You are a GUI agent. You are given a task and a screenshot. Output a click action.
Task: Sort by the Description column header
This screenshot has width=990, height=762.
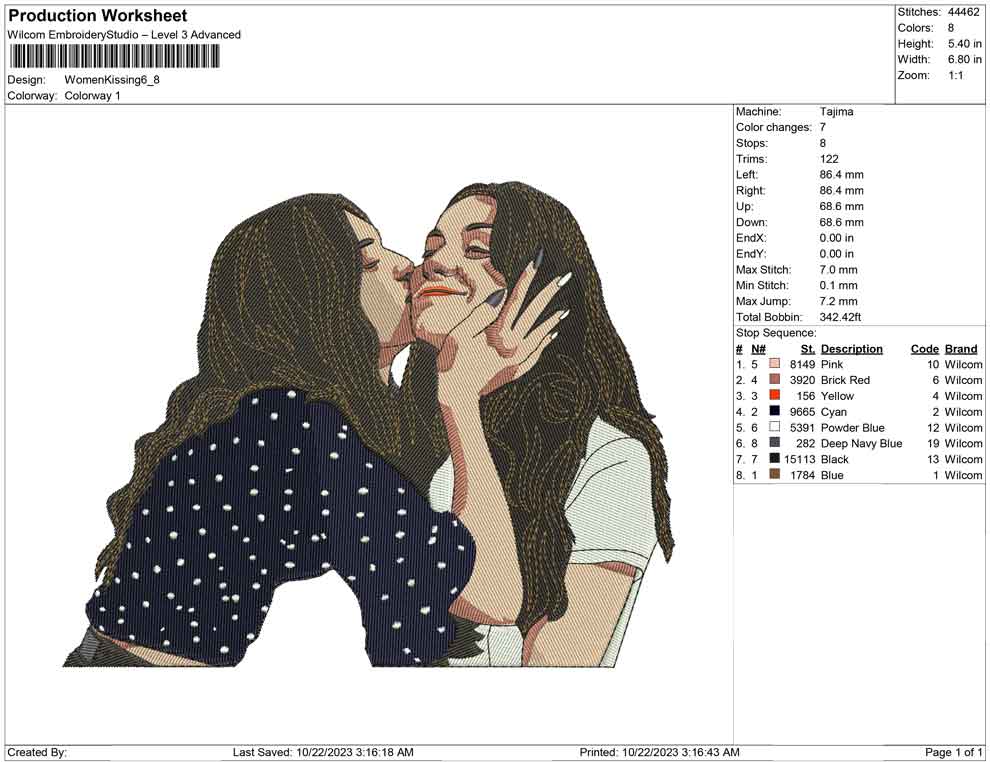point(851,348)
